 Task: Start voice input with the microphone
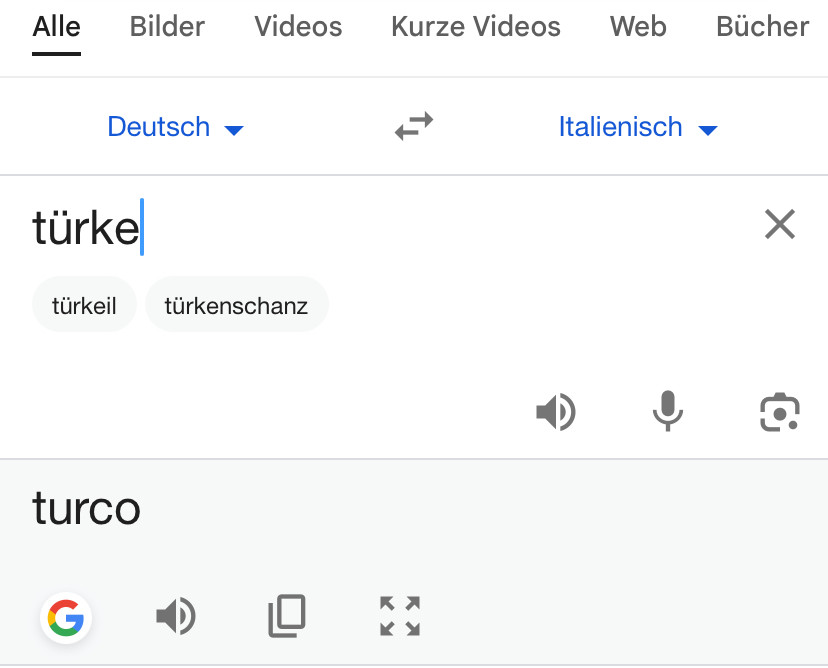pos(667,411)
